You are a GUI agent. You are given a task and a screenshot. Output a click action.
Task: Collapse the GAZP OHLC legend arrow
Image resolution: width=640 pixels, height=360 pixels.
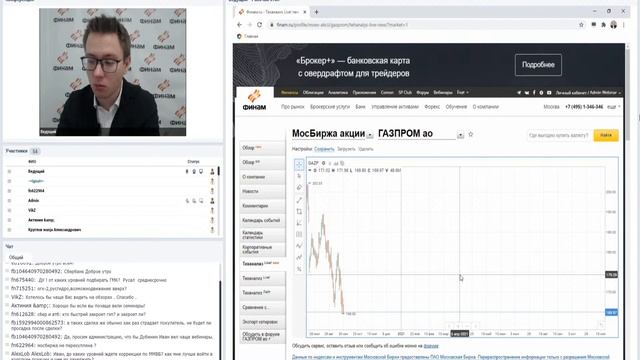[x=310, y=170]
